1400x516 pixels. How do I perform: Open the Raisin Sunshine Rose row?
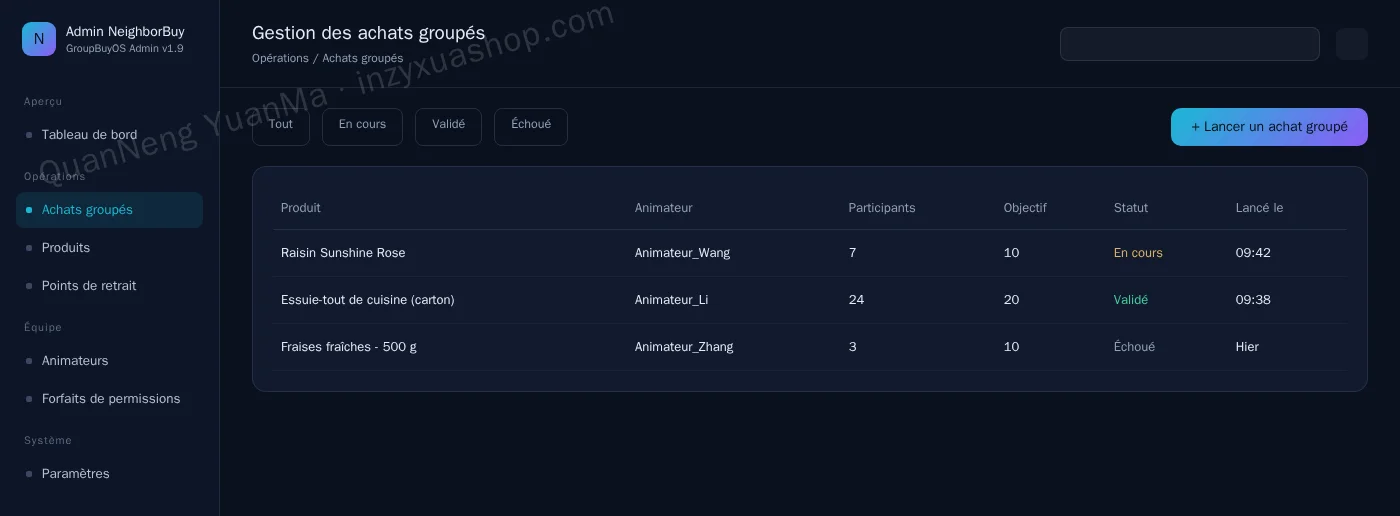pos(810,253)
